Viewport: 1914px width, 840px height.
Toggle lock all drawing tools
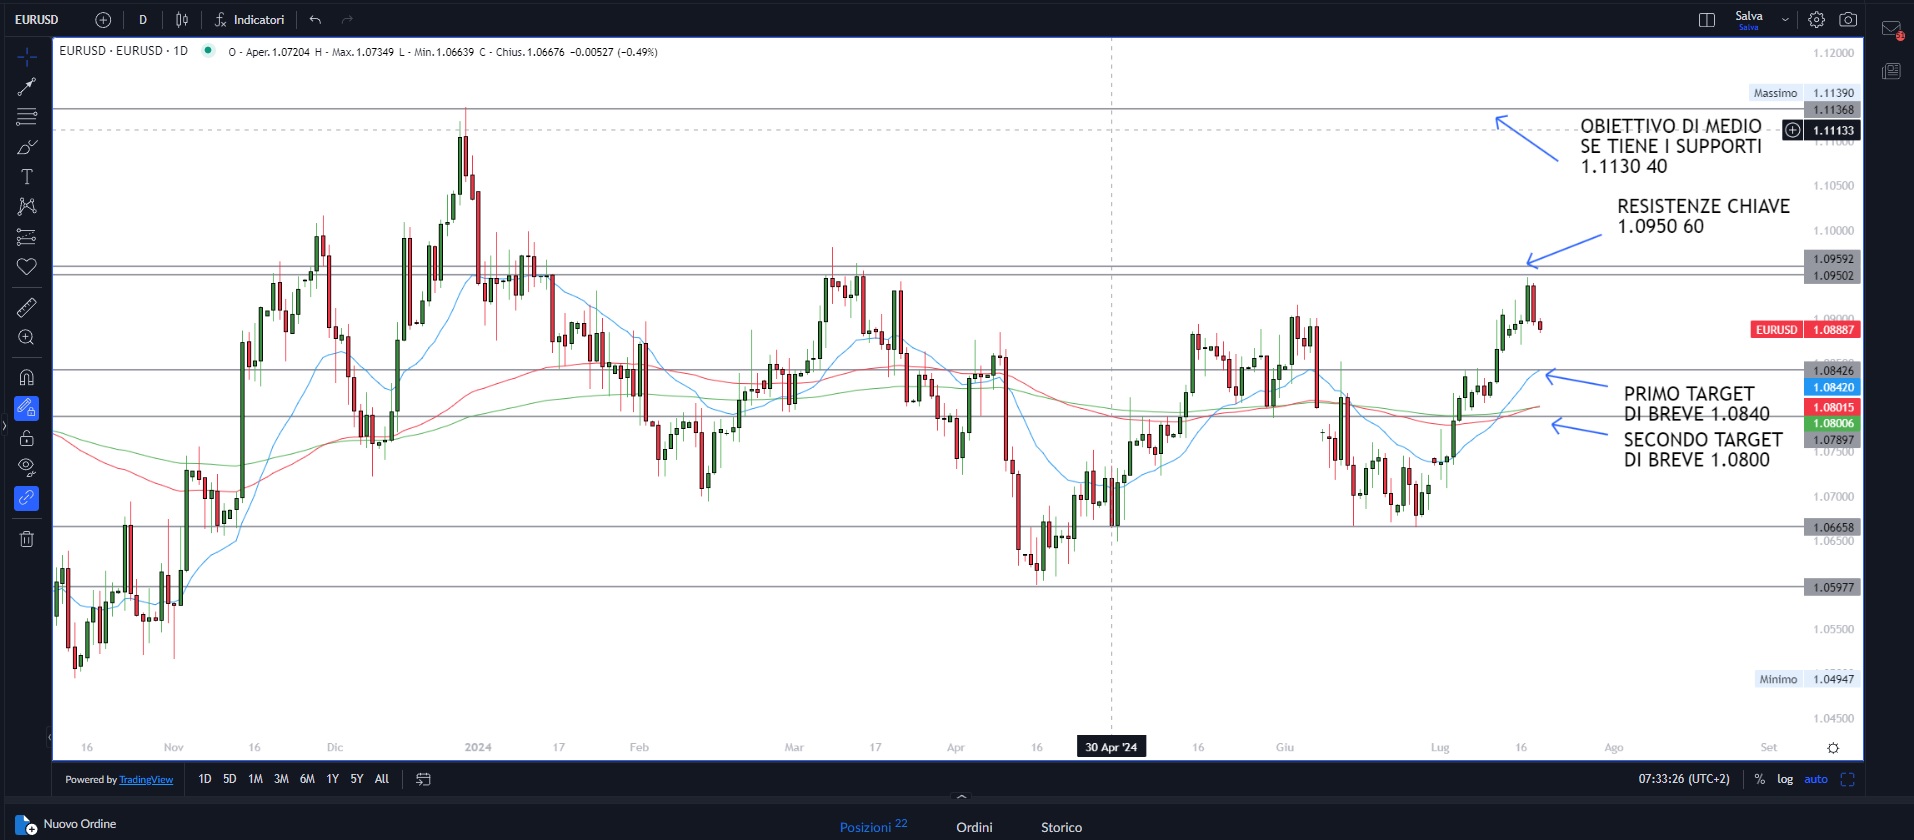tap(27, 438)
